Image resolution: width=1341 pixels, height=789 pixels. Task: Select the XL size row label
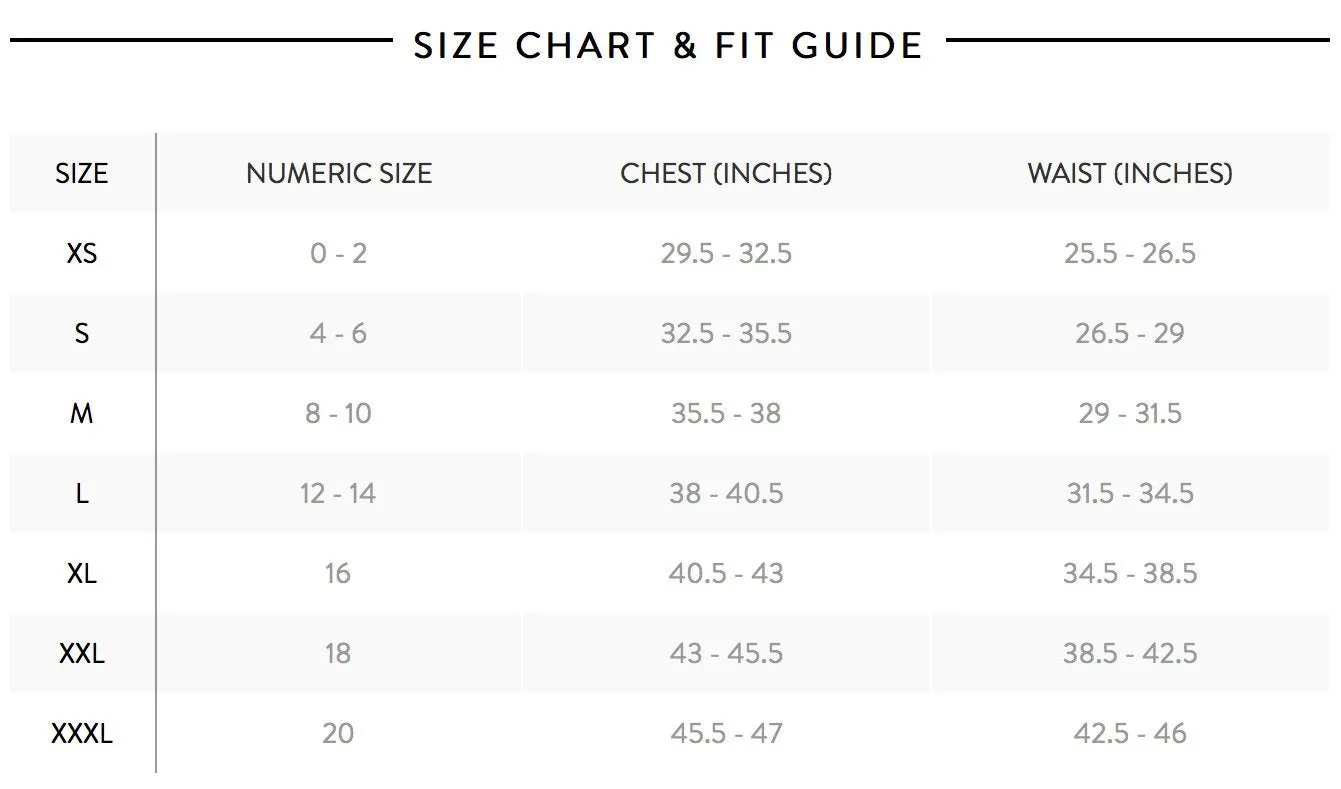click(x=81, y=573)
